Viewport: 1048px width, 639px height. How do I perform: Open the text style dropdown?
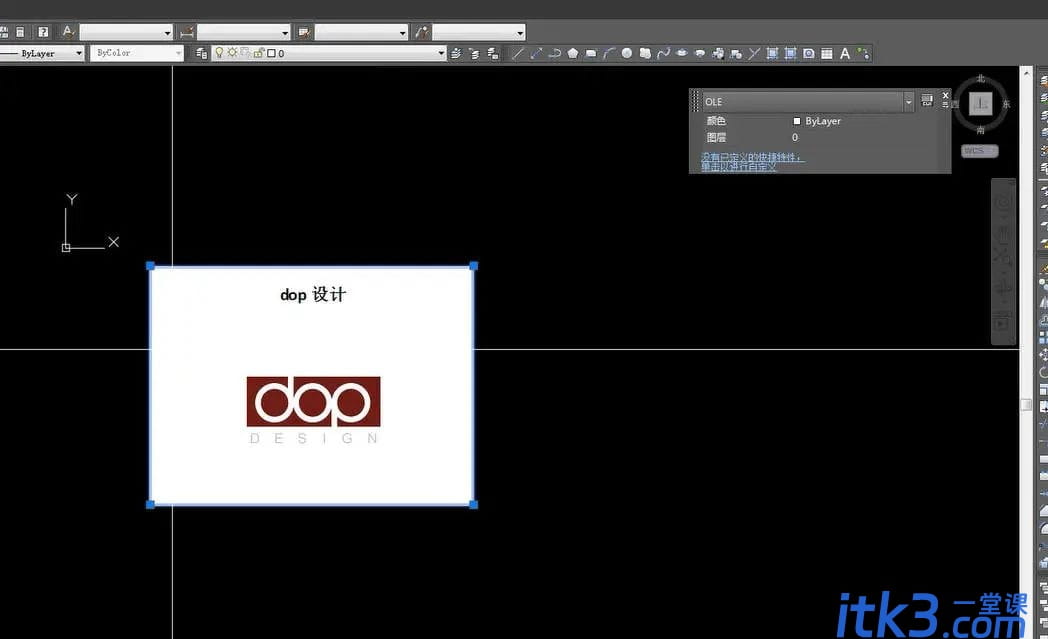point(167,32)
